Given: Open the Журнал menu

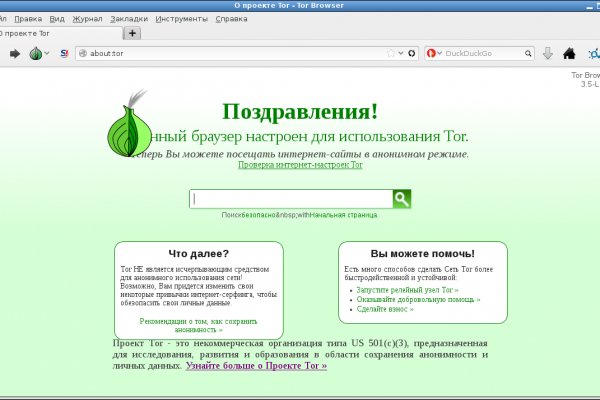Looking at the screenshot, I should 87,18.
